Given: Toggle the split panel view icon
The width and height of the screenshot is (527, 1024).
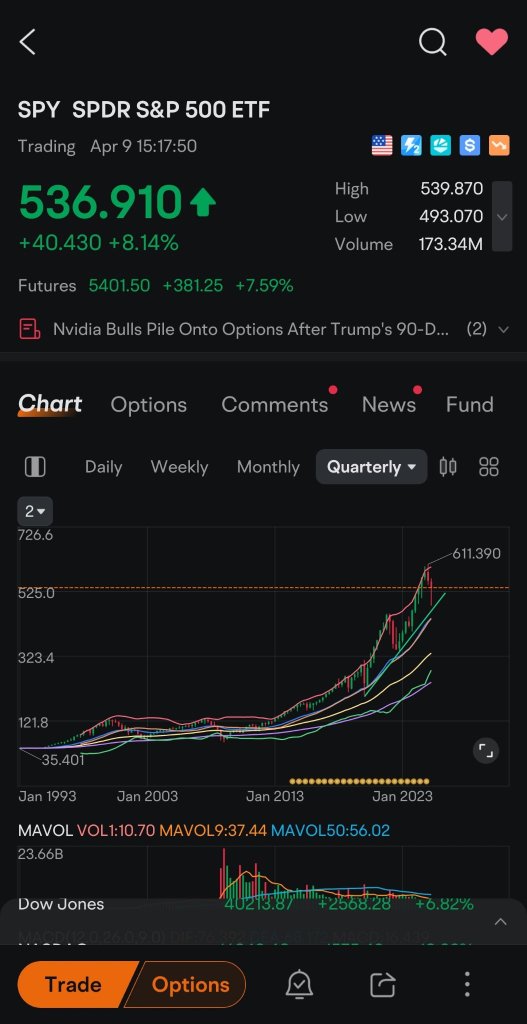Looking at the screenshot, I should [35, 466].
